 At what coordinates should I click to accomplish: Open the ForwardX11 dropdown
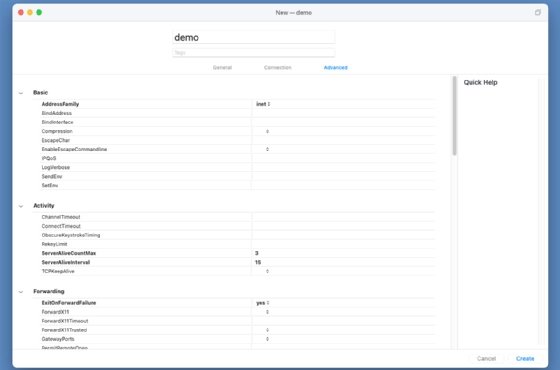(267, 312)
